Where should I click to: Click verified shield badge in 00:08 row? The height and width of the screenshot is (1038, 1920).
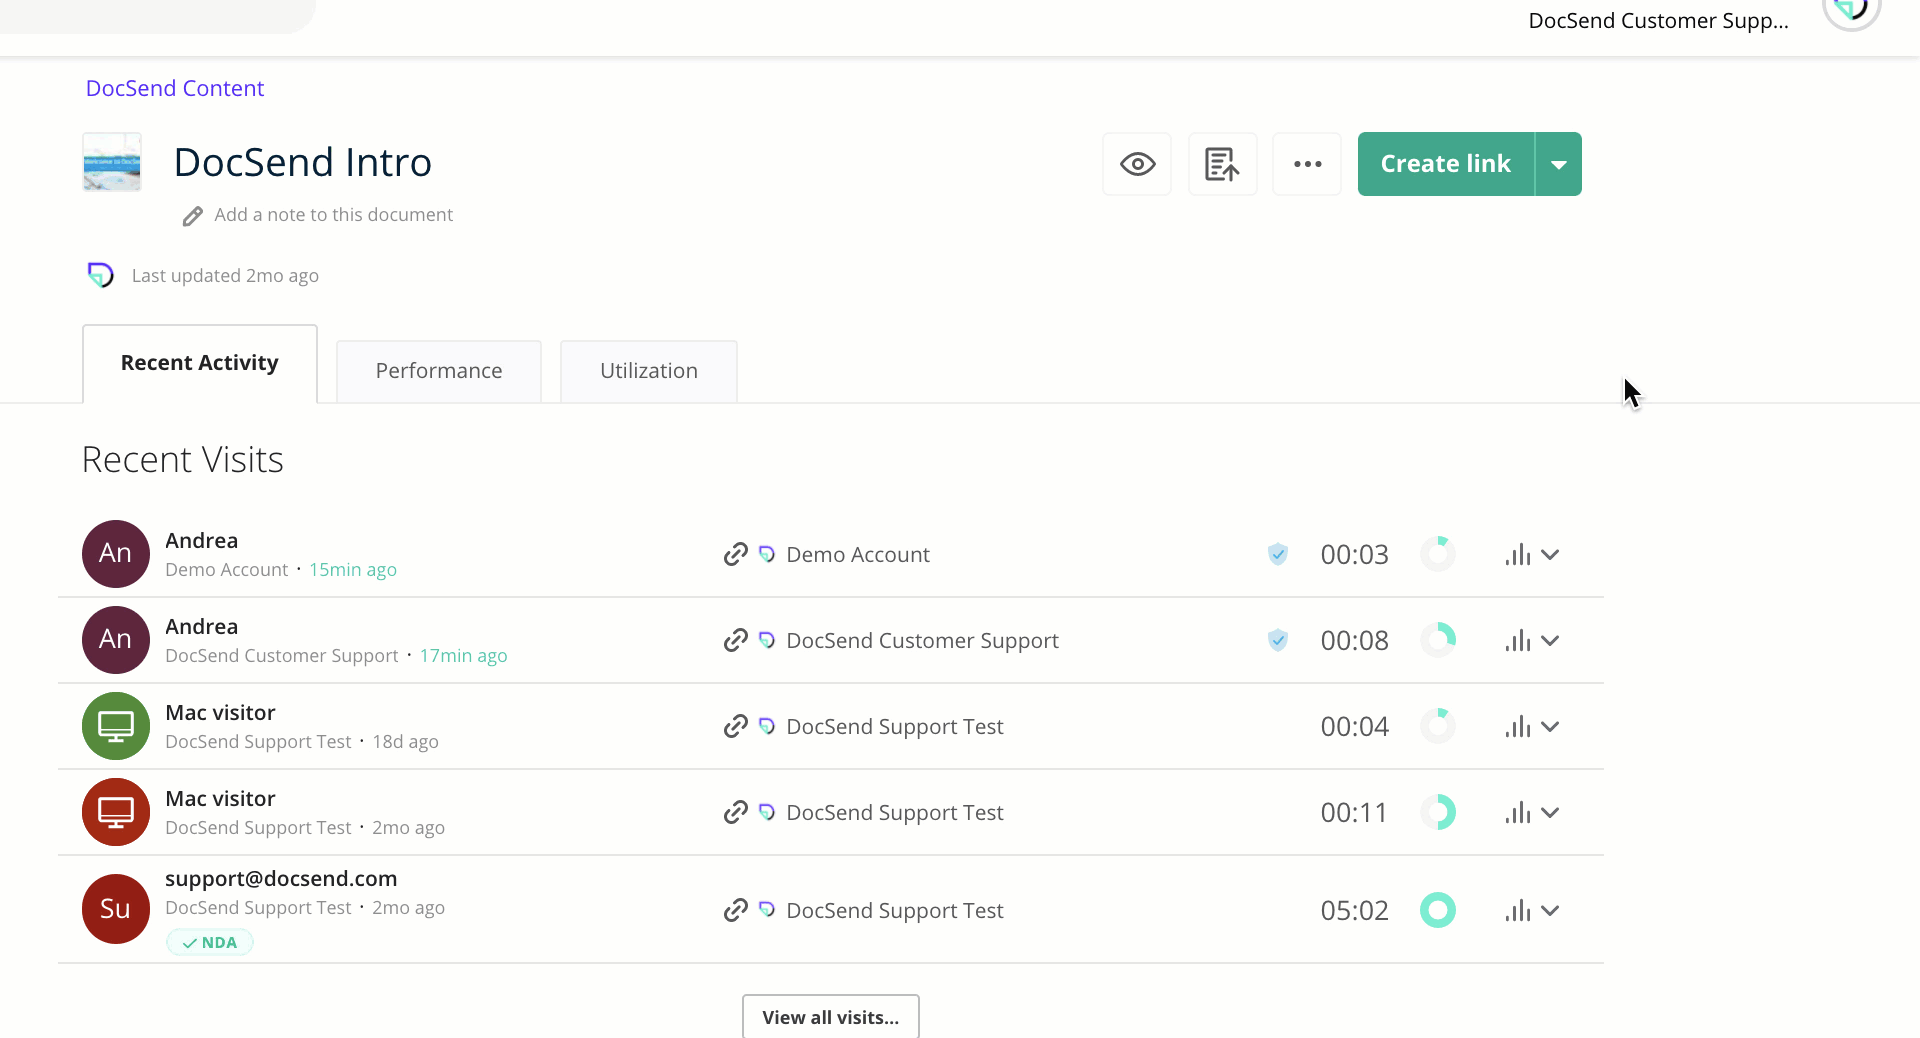[x=1278, y=640]
